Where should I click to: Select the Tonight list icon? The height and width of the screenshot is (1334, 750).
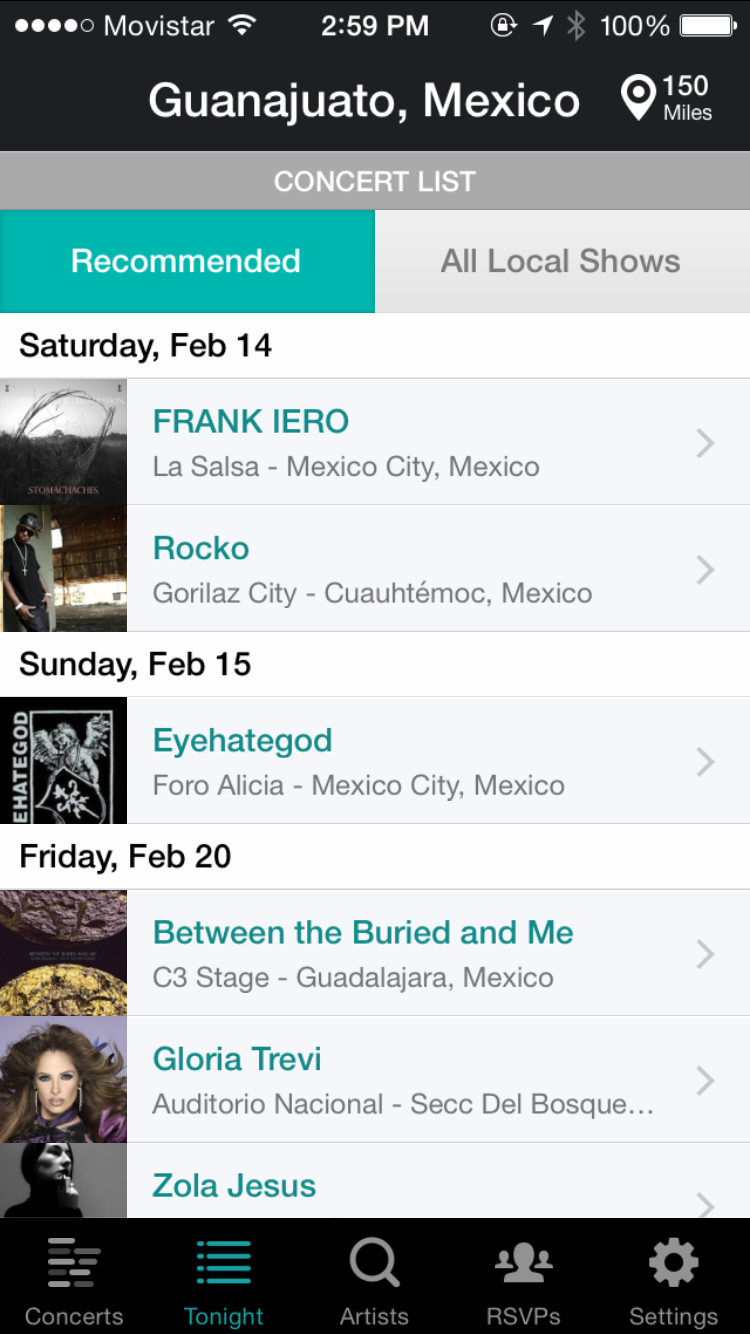tap(224, 1263)
